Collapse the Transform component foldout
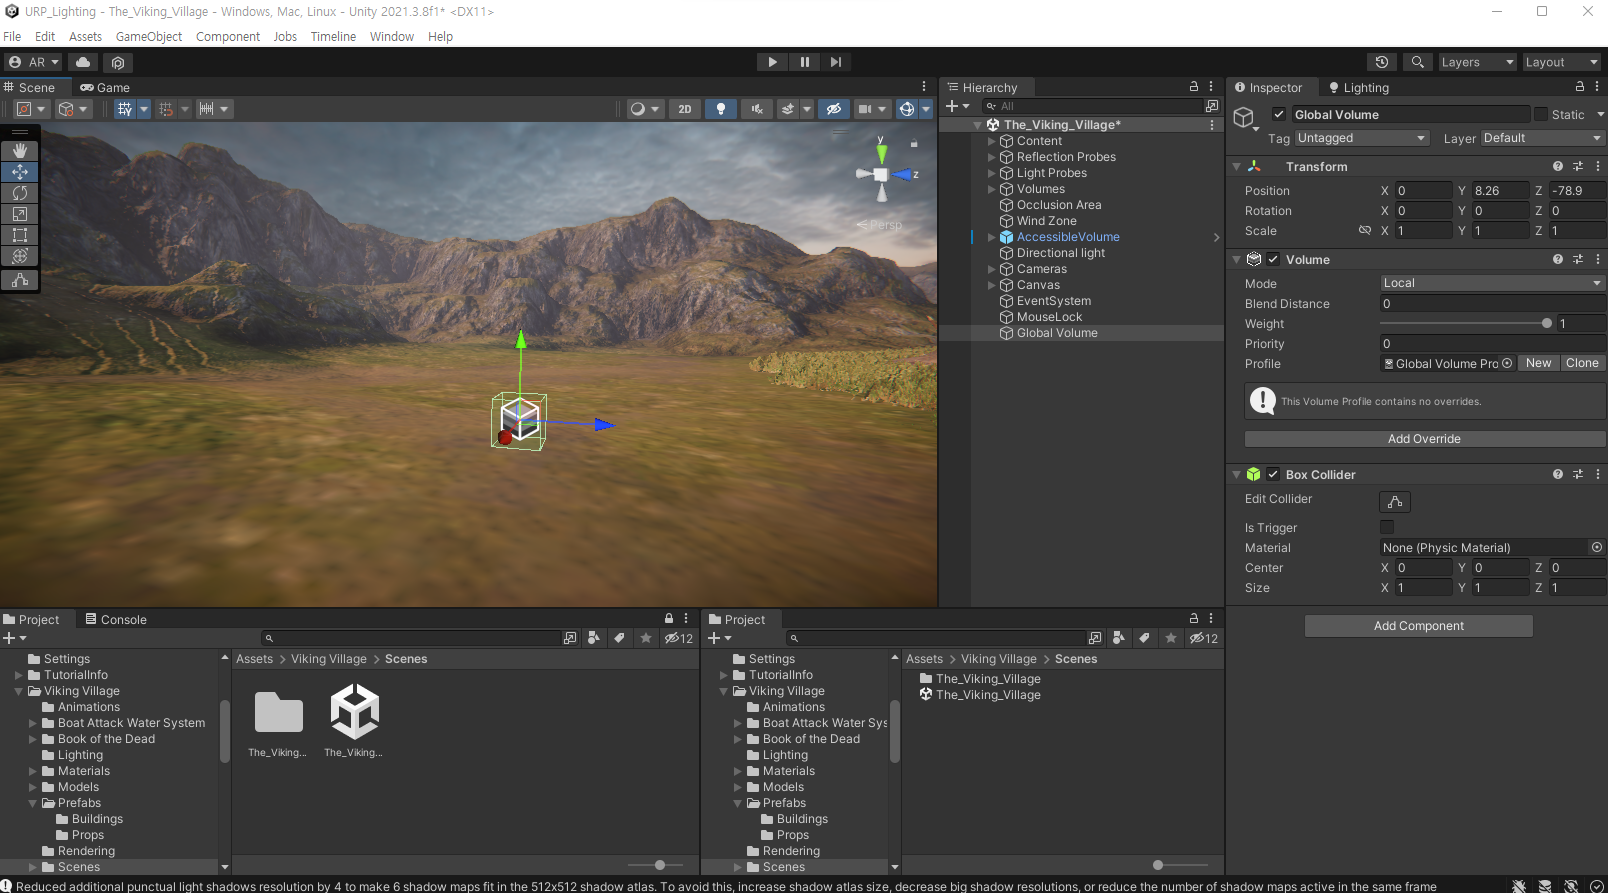 (x=1237, y=167)
